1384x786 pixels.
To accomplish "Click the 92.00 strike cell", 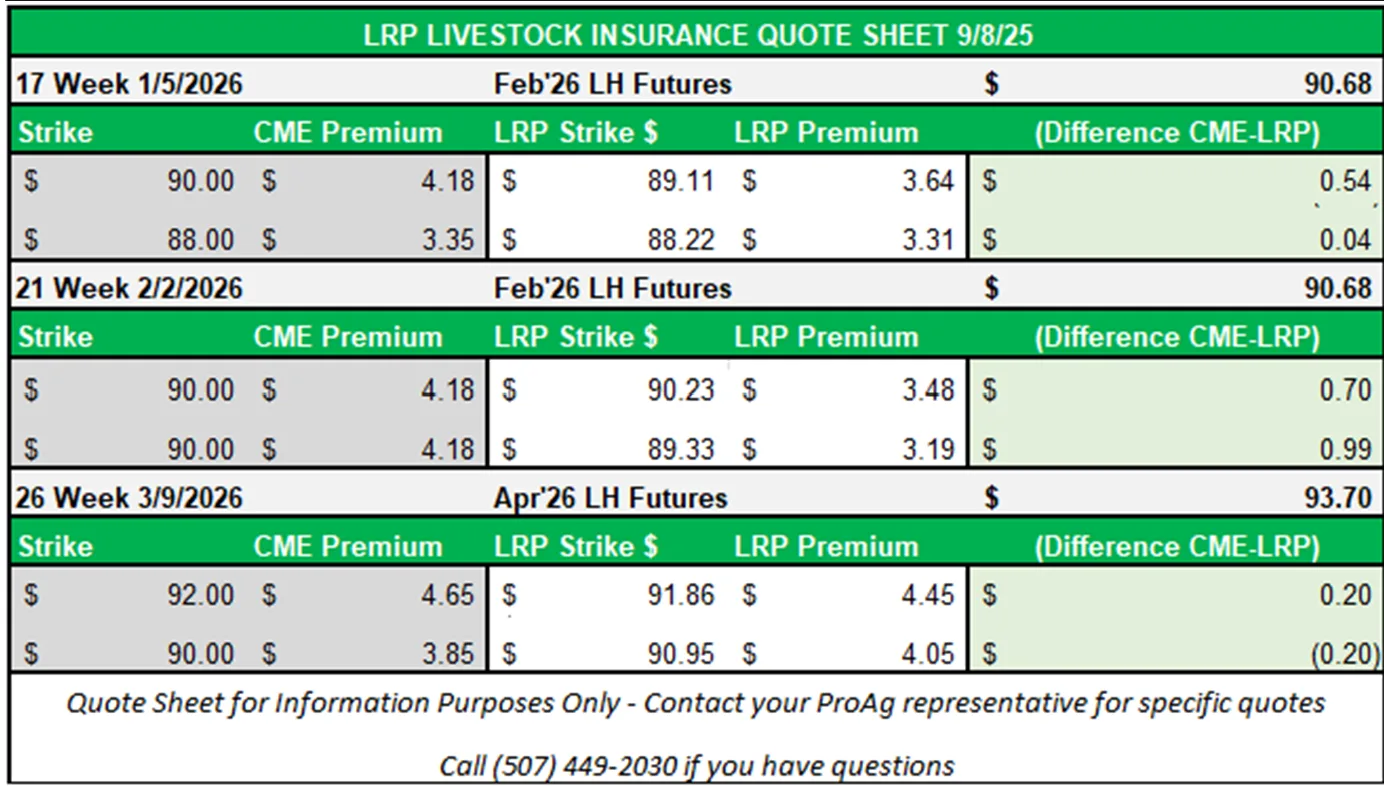I will [x=200, y=595].
